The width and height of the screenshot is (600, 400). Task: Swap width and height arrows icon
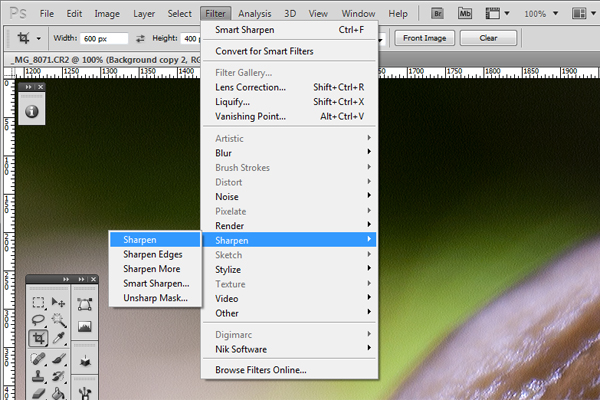pos(140,38)
